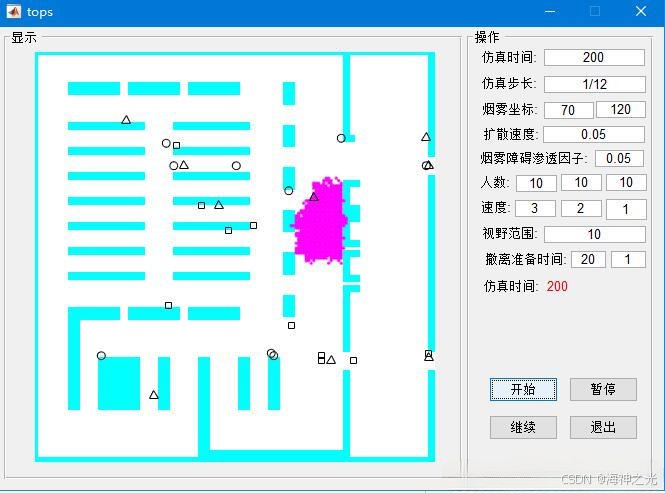Click the 继续 (continue) button

[523, 427]
